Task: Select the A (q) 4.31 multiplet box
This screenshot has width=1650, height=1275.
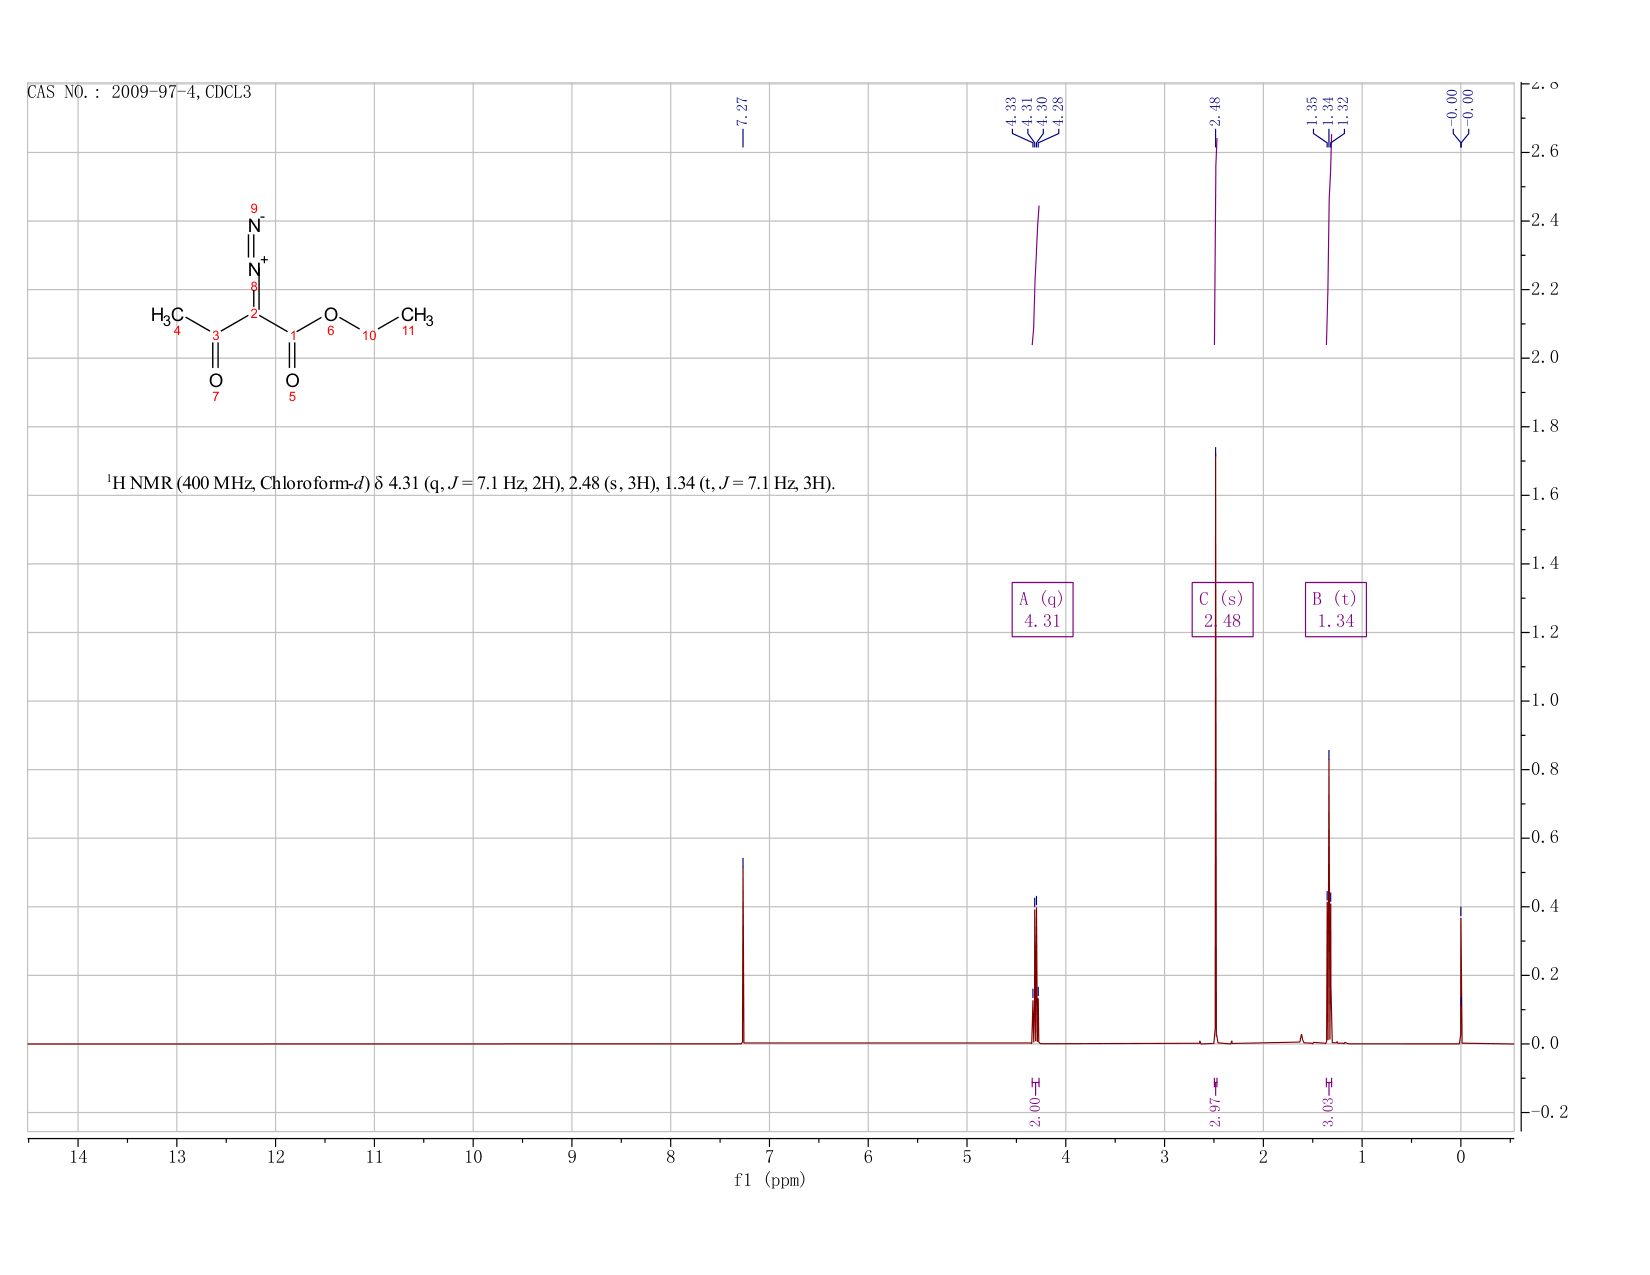Action: [1042, 609]
